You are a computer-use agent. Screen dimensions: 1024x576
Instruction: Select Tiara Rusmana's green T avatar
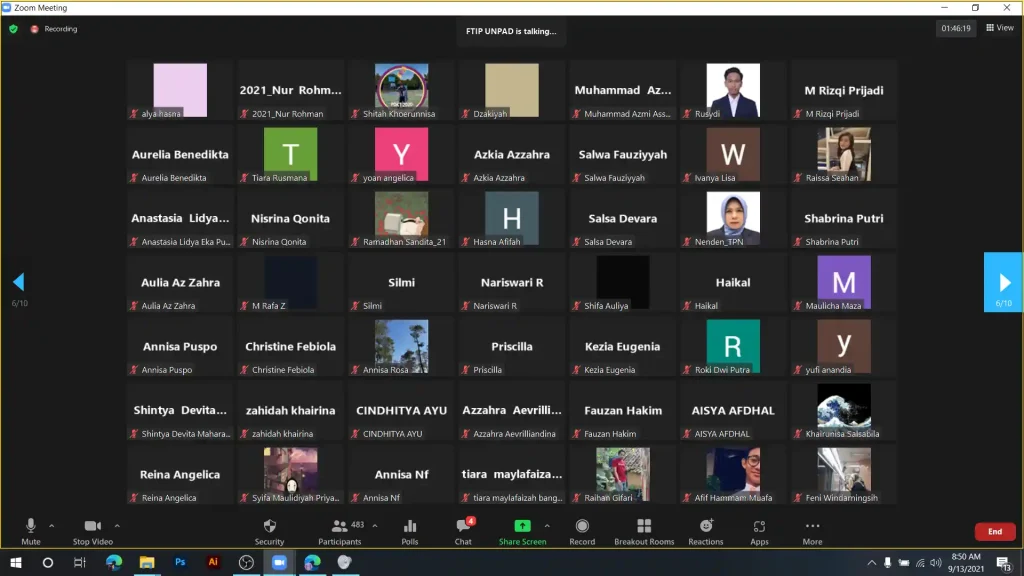pyautogui.click(x=291, y=154)
